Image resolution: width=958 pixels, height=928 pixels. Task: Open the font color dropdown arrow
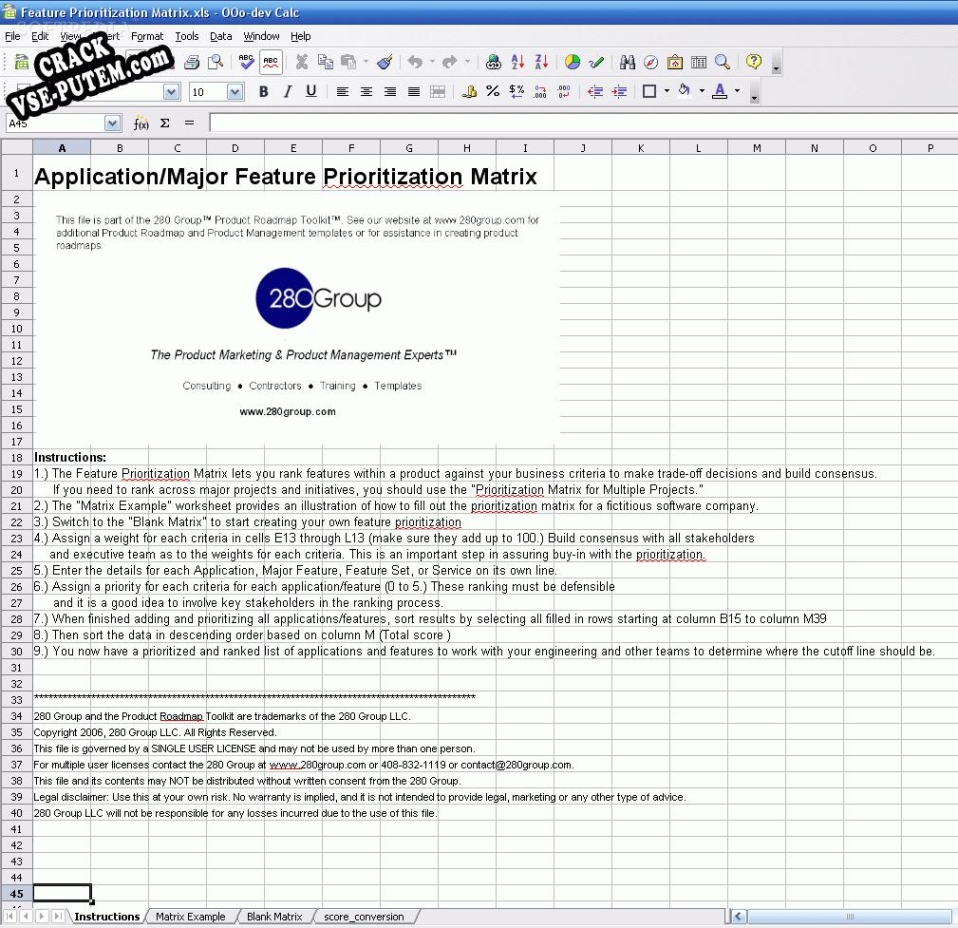pos(737,91)
